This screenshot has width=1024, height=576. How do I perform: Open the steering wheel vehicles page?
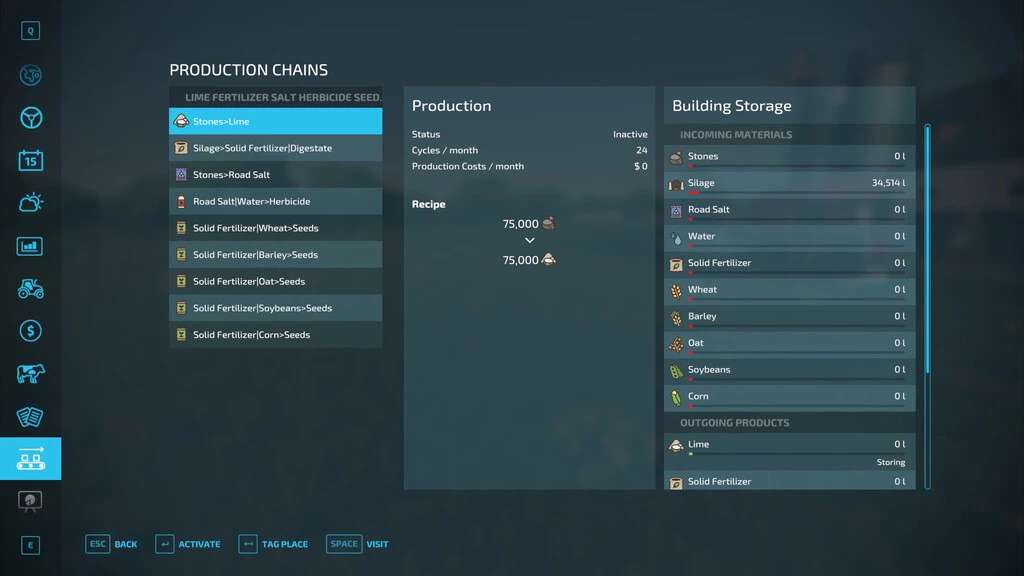click(x=30, y=118)
